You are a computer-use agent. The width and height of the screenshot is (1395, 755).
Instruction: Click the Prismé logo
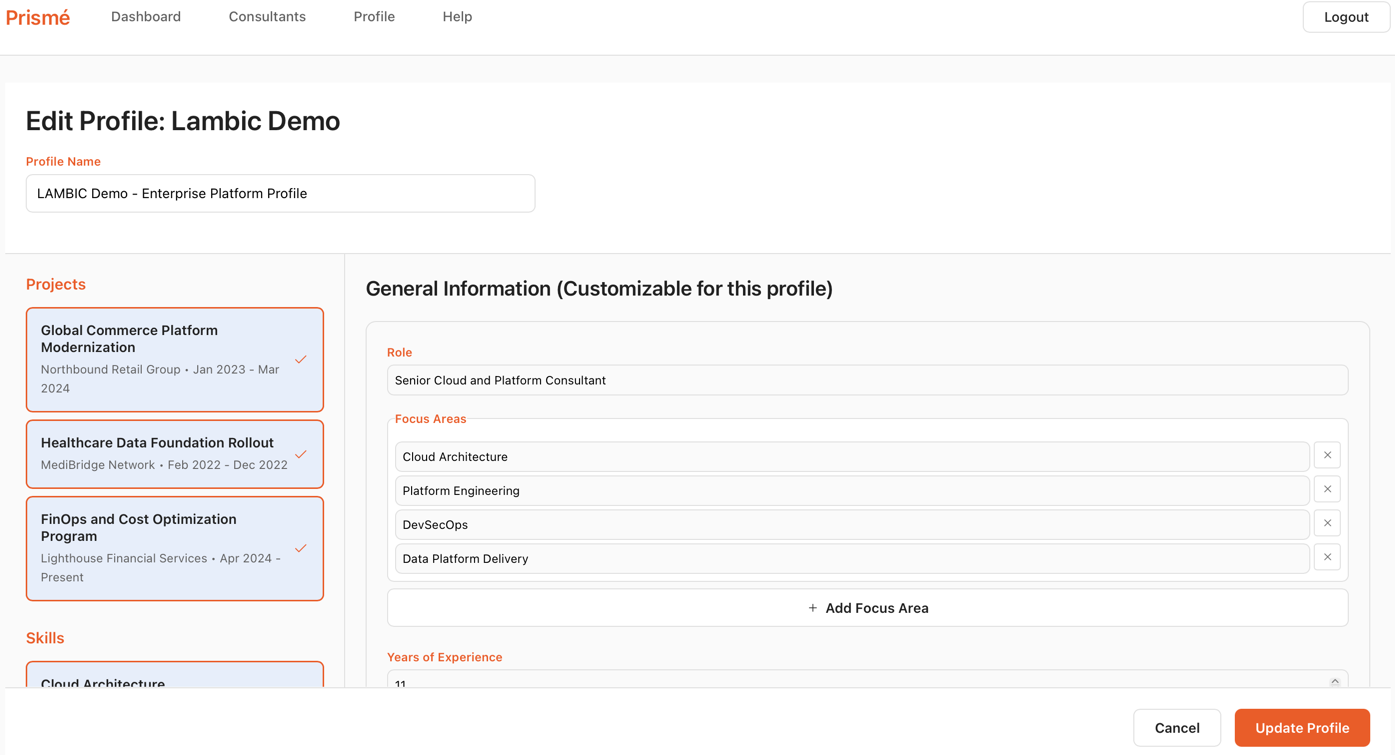point(37,16)
